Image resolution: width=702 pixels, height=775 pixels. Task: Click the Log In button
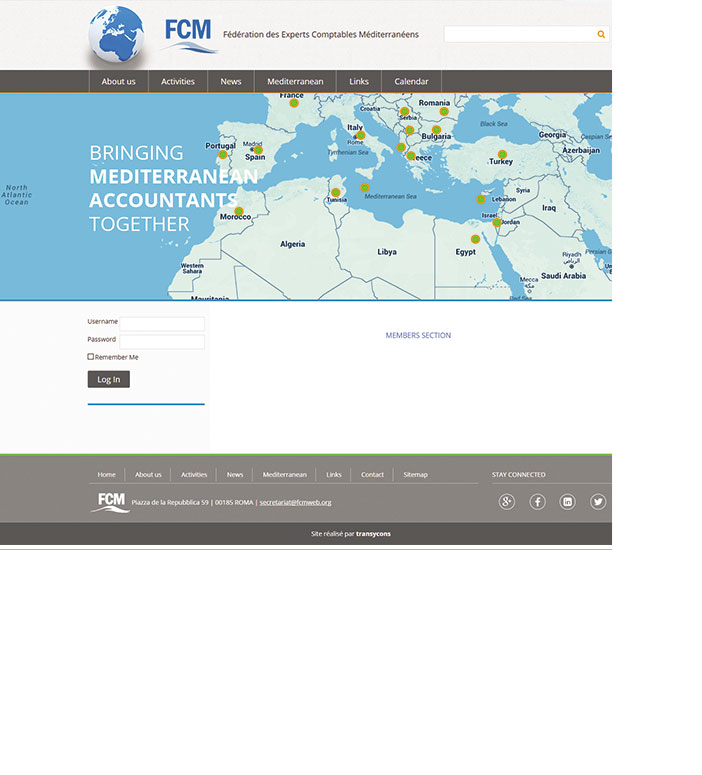coord(109,380)
